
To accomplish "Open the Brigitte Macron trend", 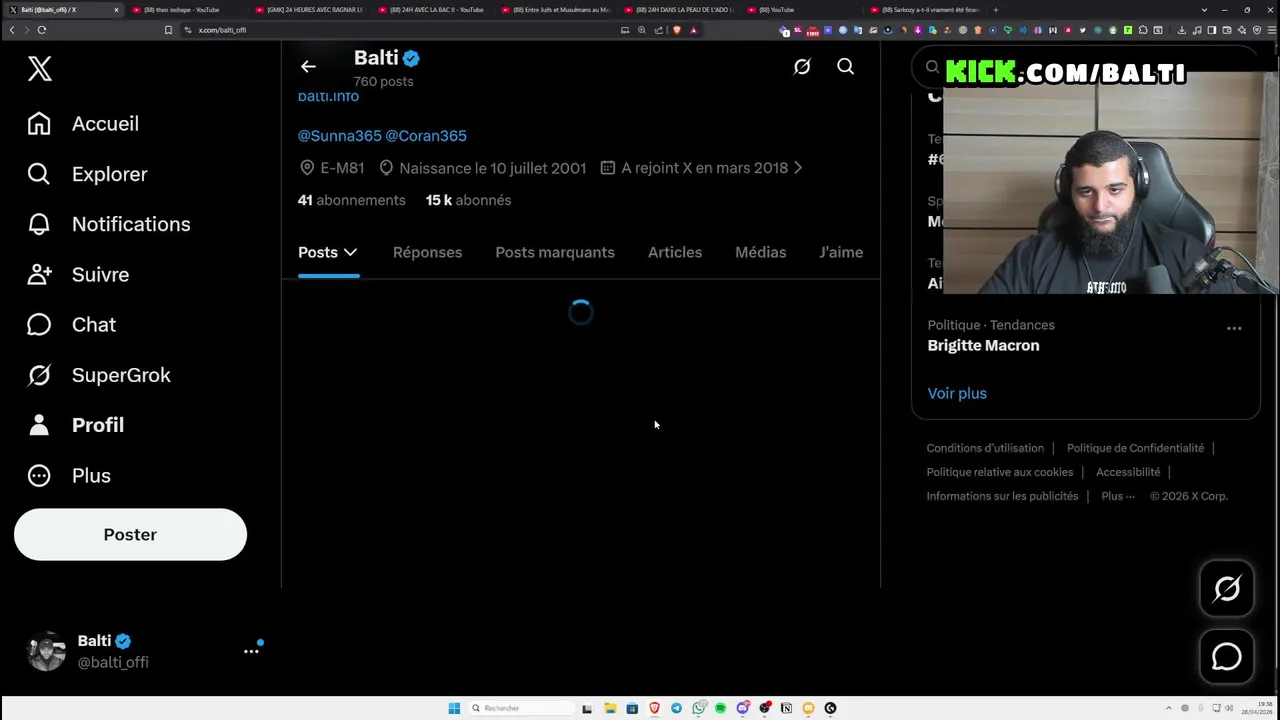I will [983, 345].
